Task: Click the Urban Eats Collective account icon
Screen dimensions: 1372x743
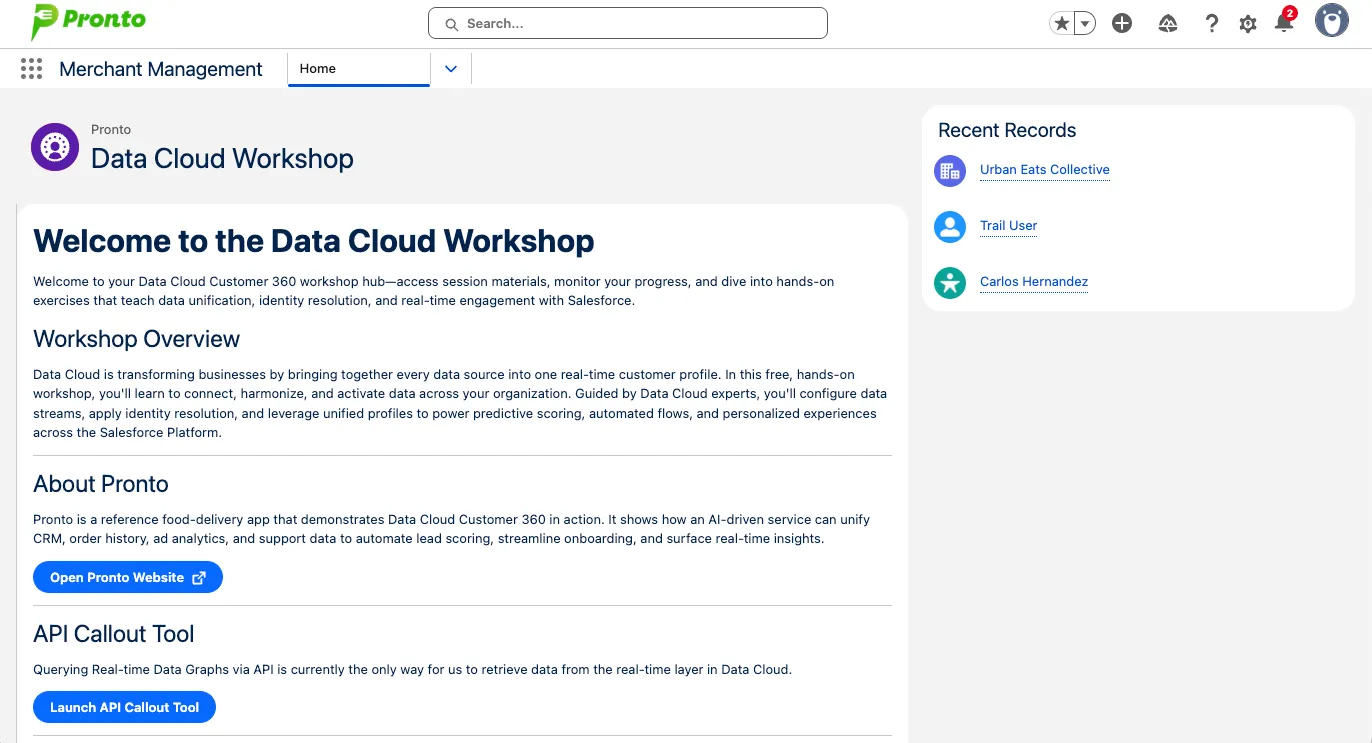Action: pos(949,171)
